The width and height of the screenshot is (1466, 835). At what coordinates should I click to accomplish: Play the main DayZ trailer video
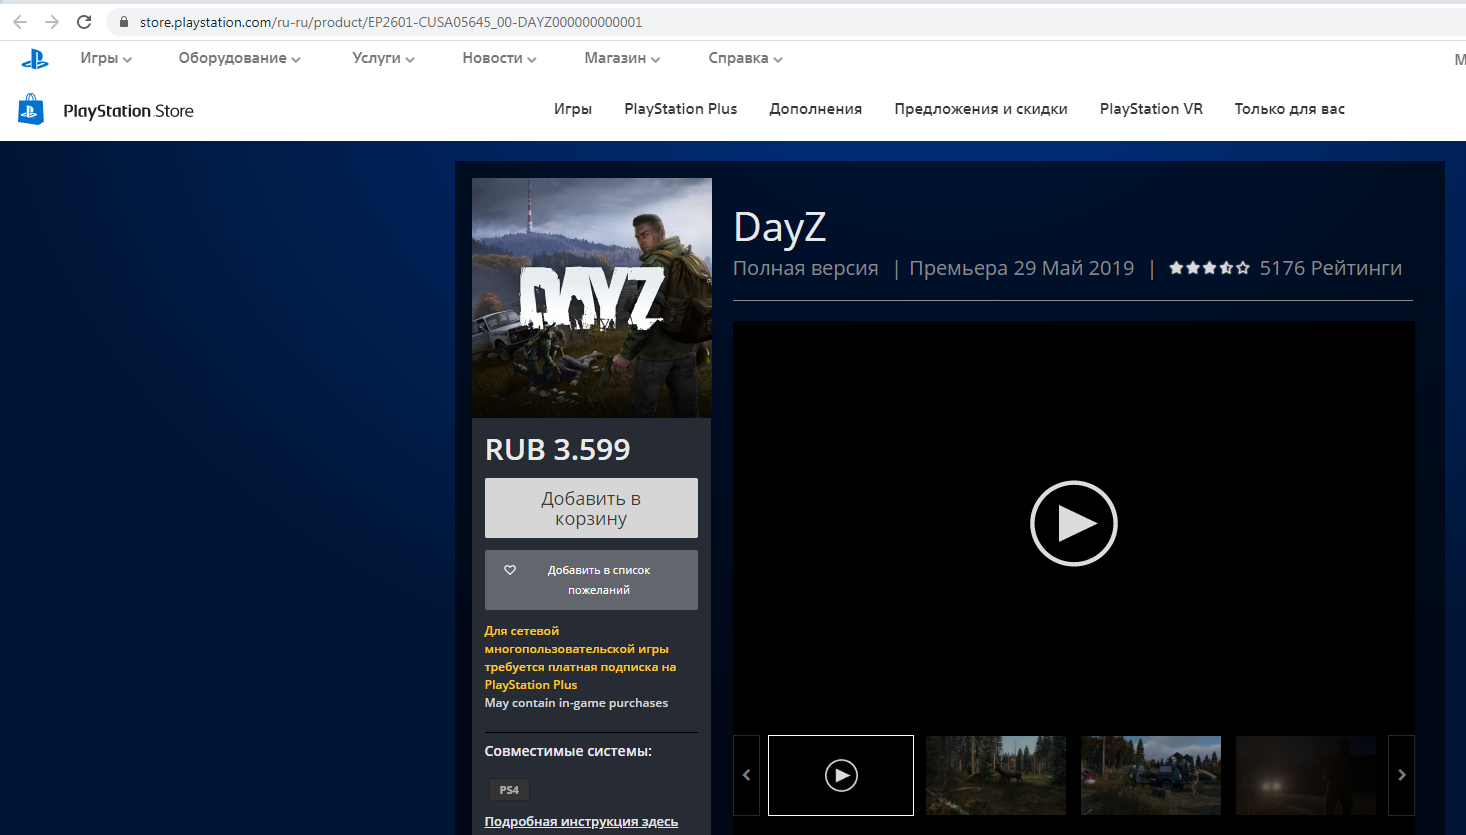pyautogui.click(x=1073, y=523)
